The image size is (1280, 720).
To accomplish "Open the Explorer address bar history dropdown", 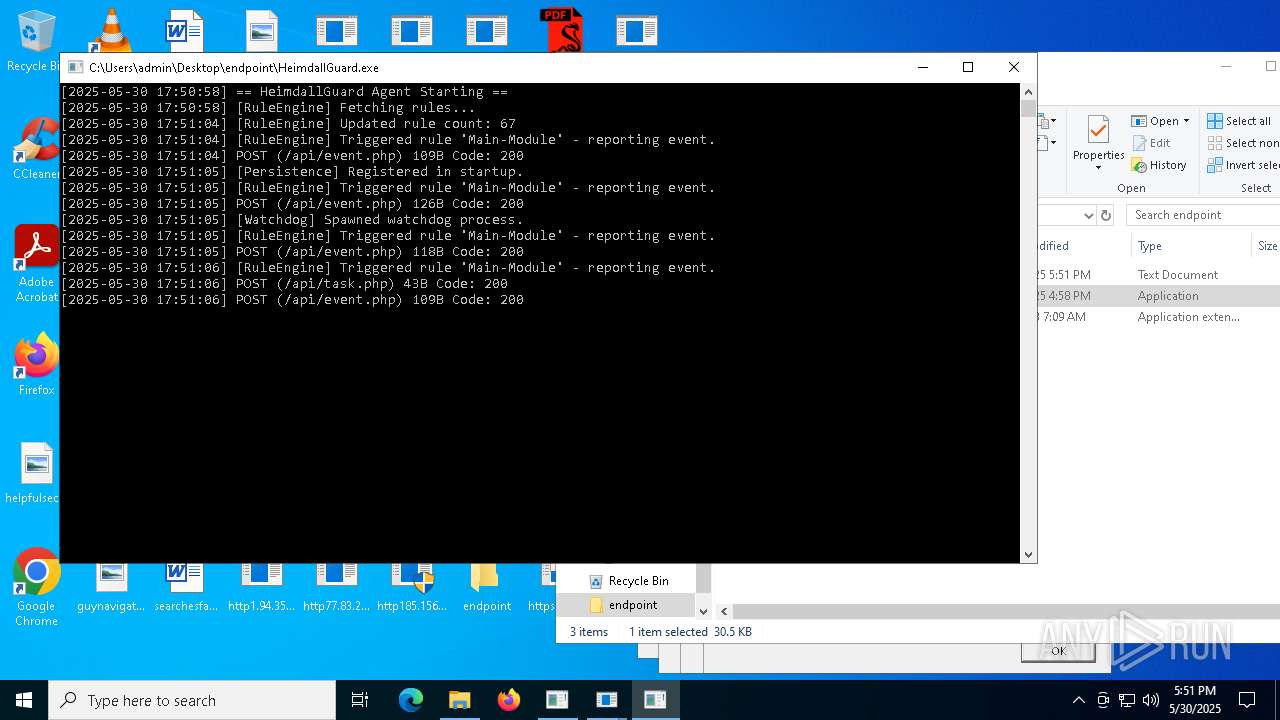I will click(1088, 215).
